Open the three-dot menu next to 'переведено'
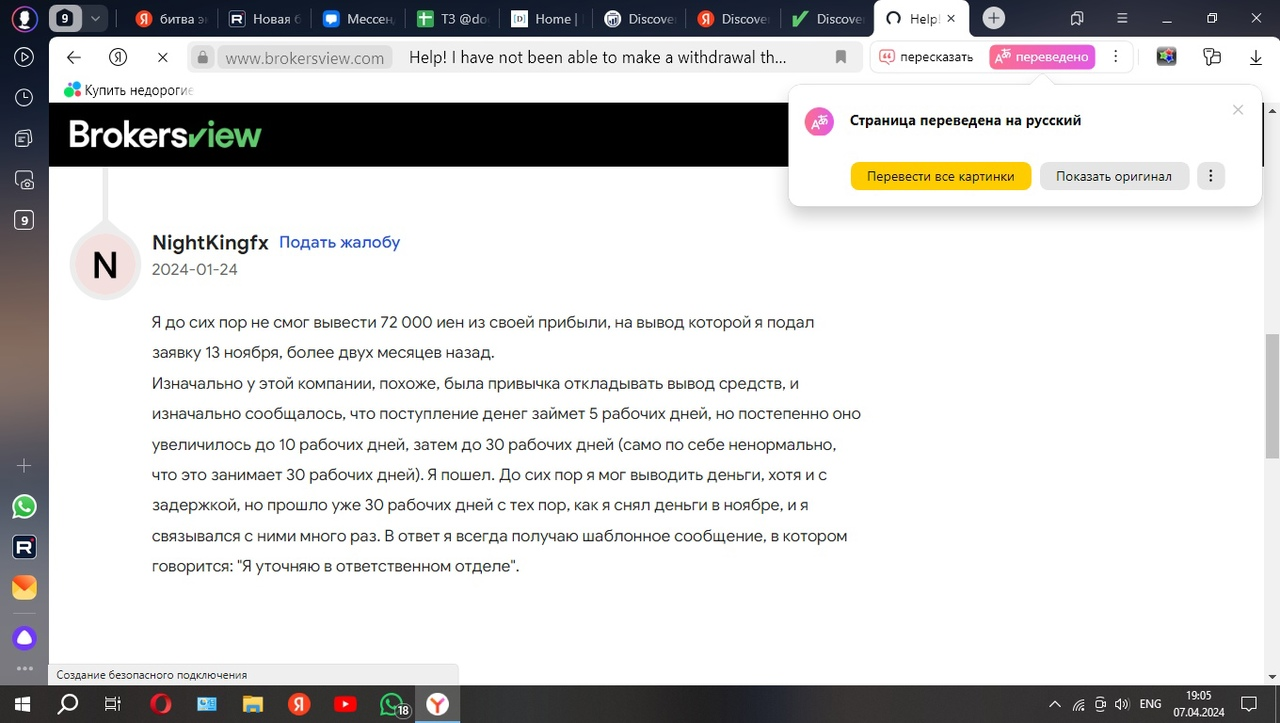Screen dimensions: 1280x723 coord(1116,57)
